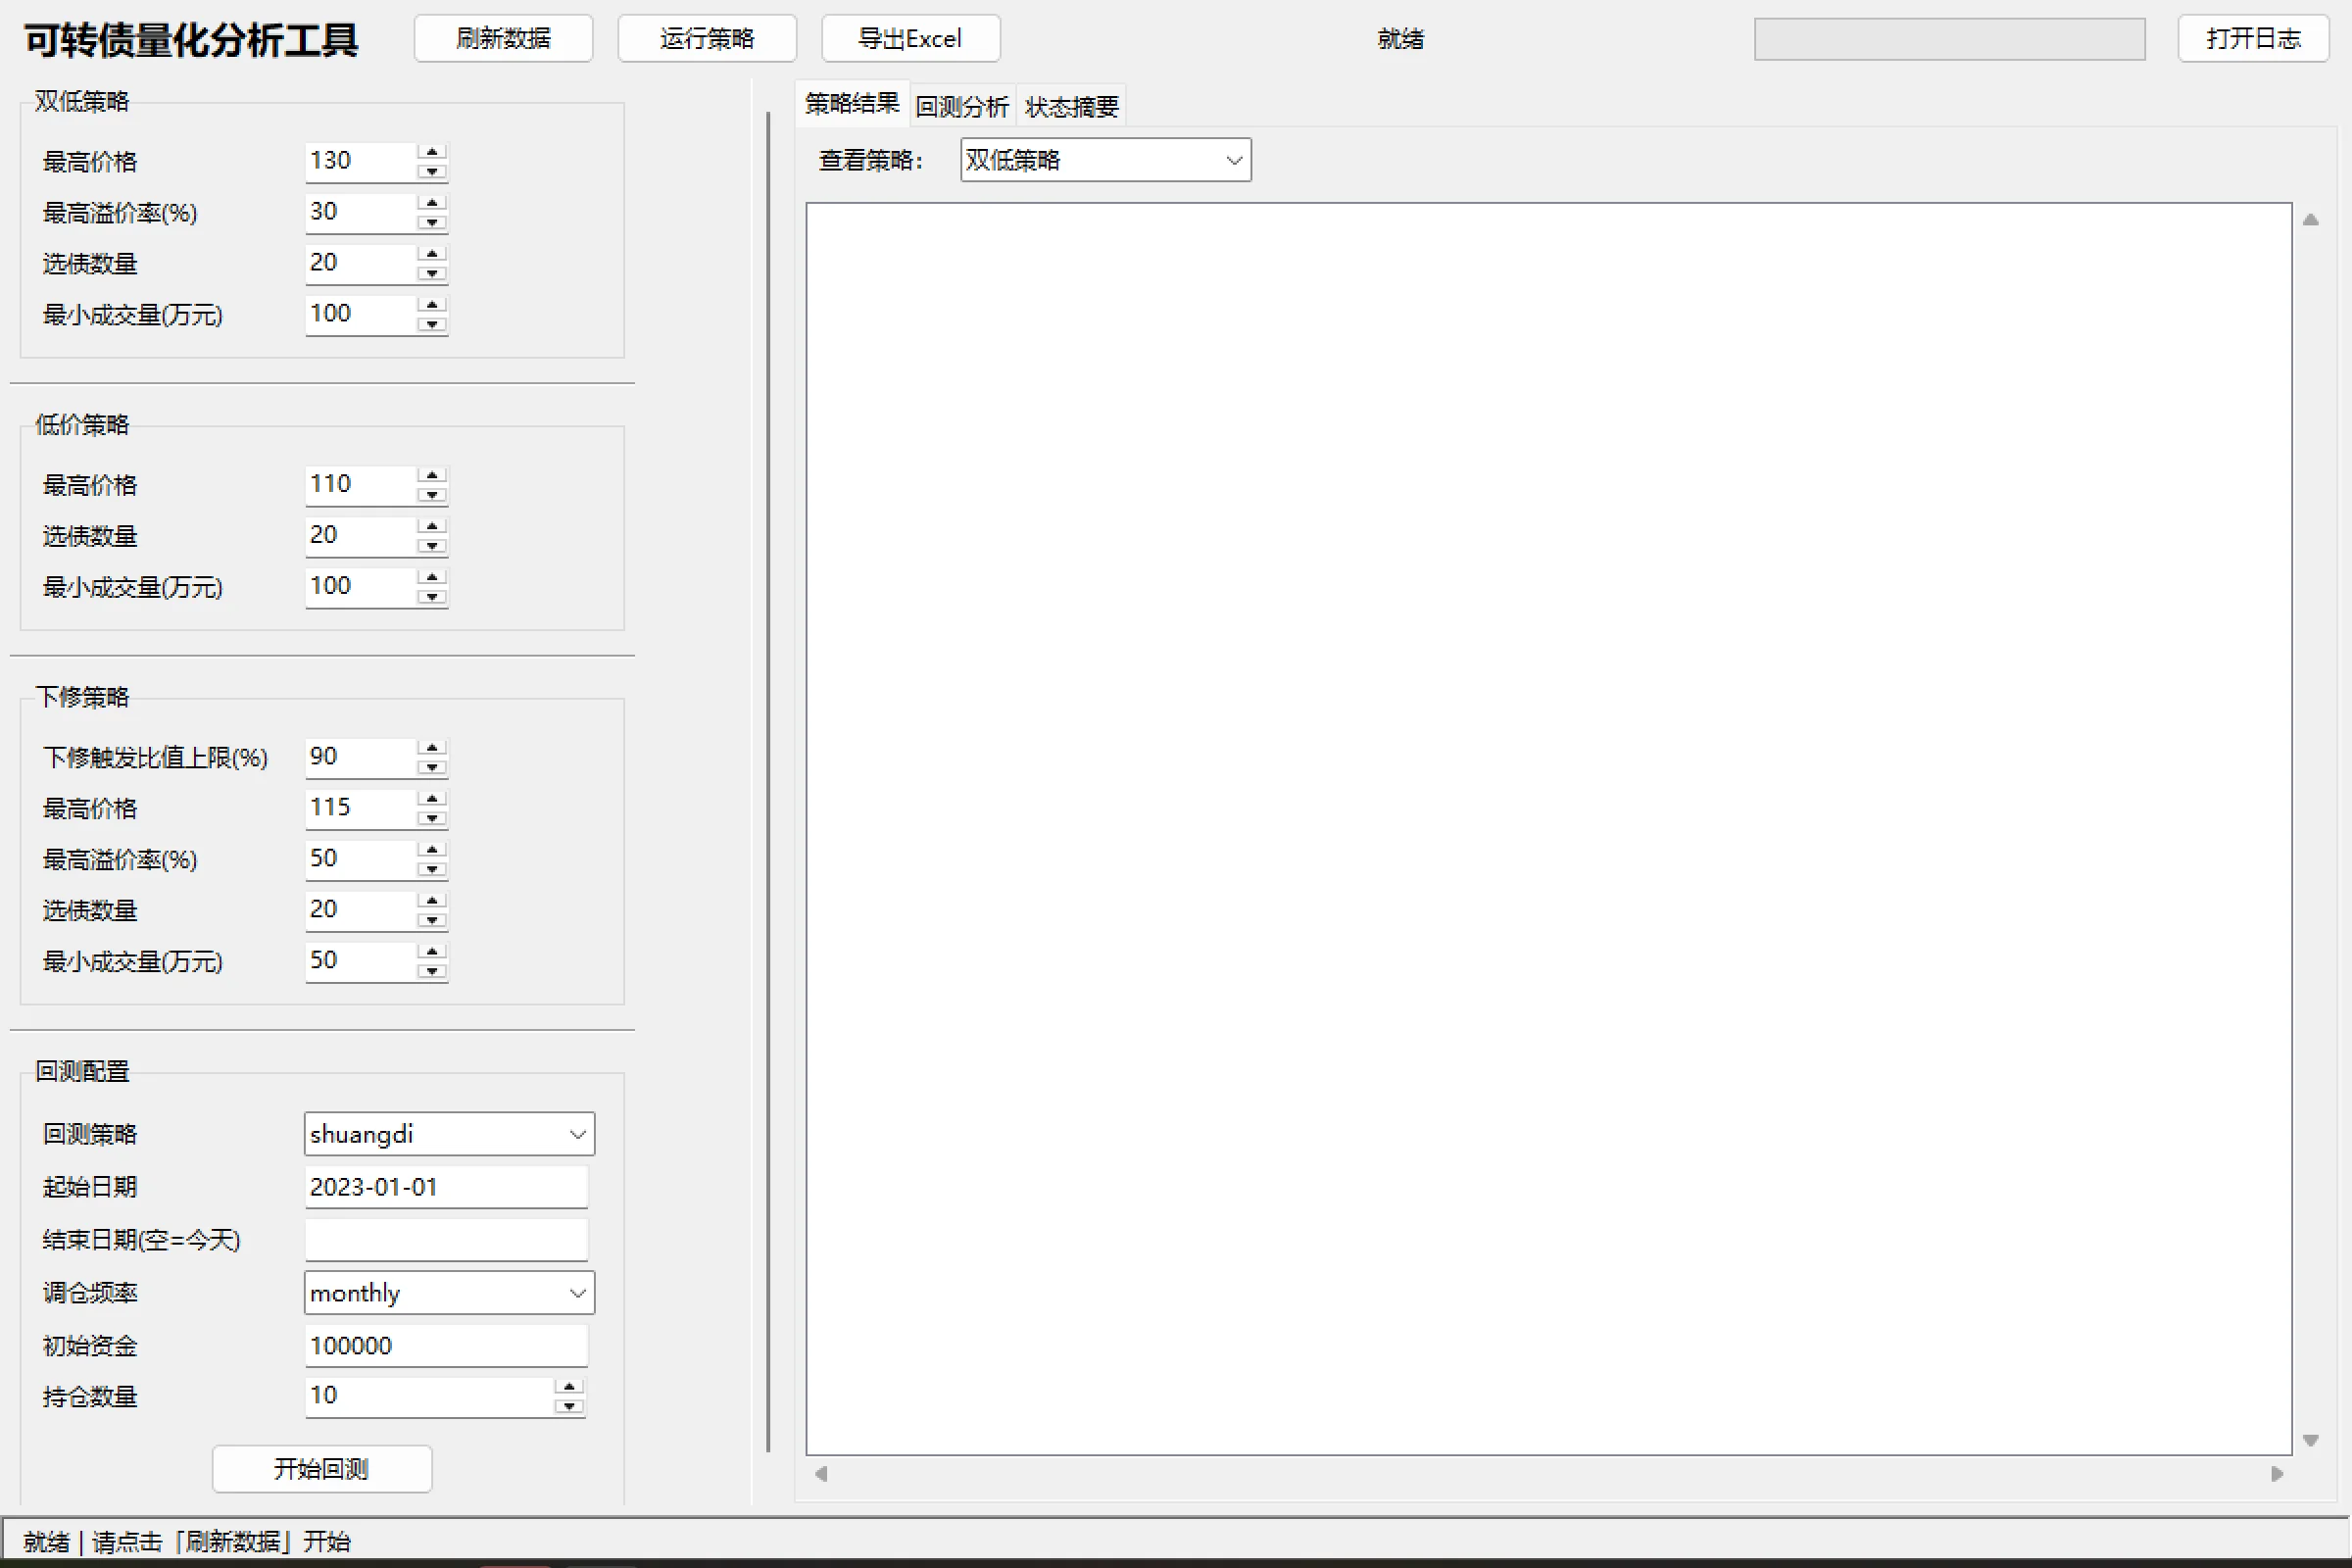Increase 双低策略 最小成交量 with up arrow
Viewport: 2352px width, 1568px height.
pos(432,304)
